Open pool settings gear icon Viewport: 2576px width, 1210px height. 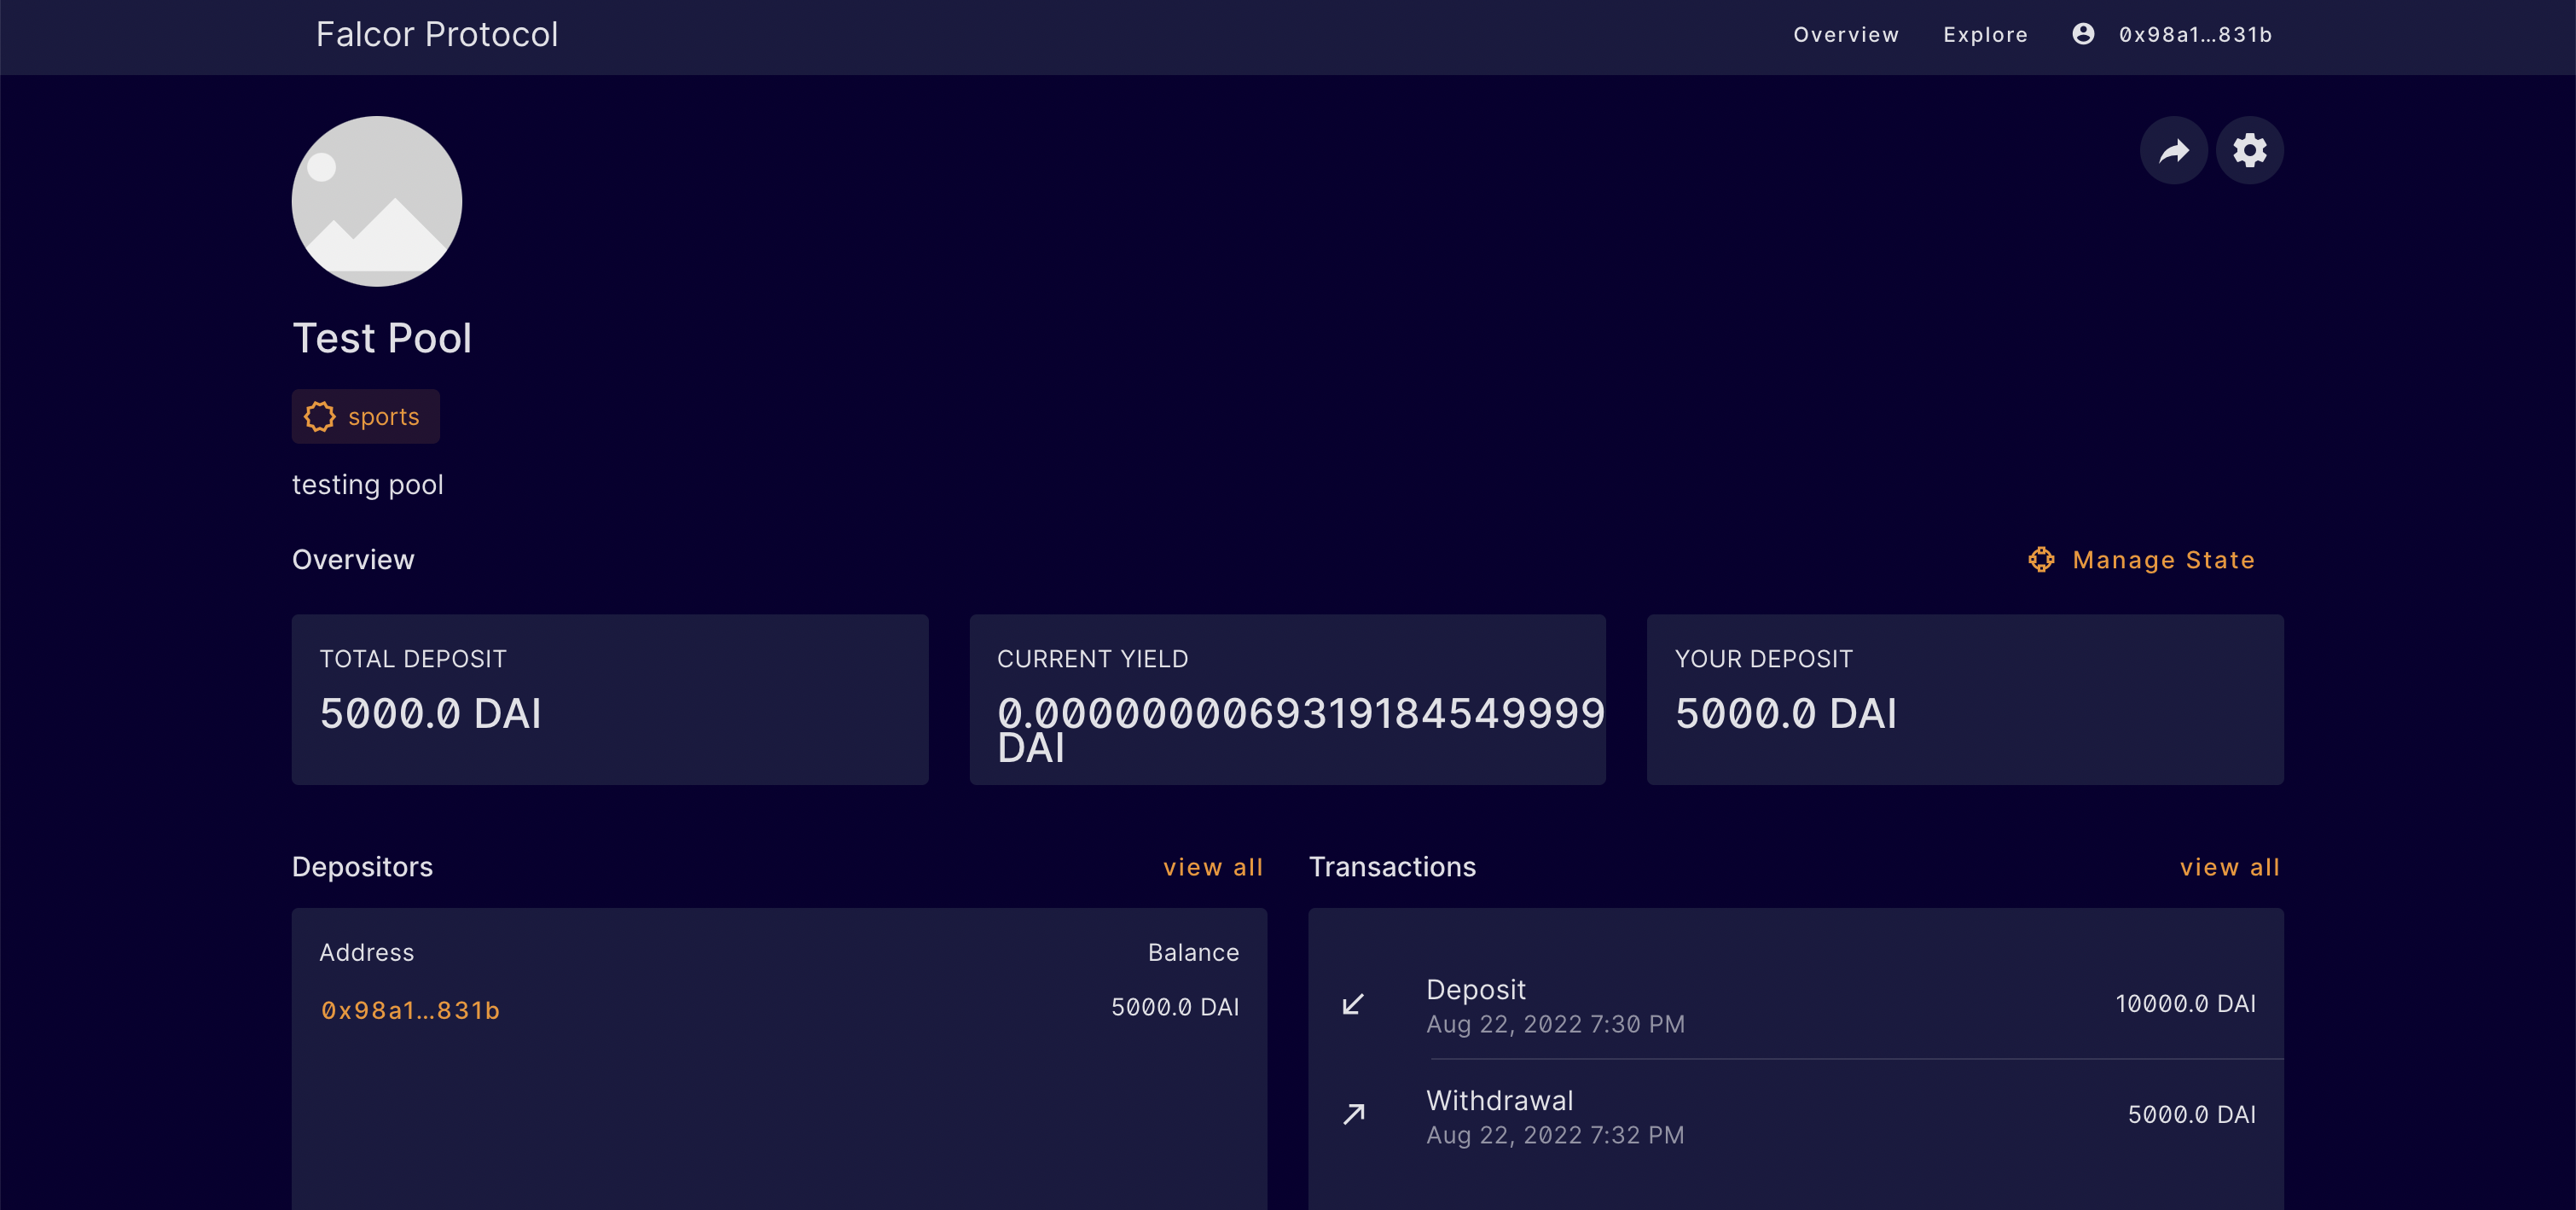tap(2249, 151)
